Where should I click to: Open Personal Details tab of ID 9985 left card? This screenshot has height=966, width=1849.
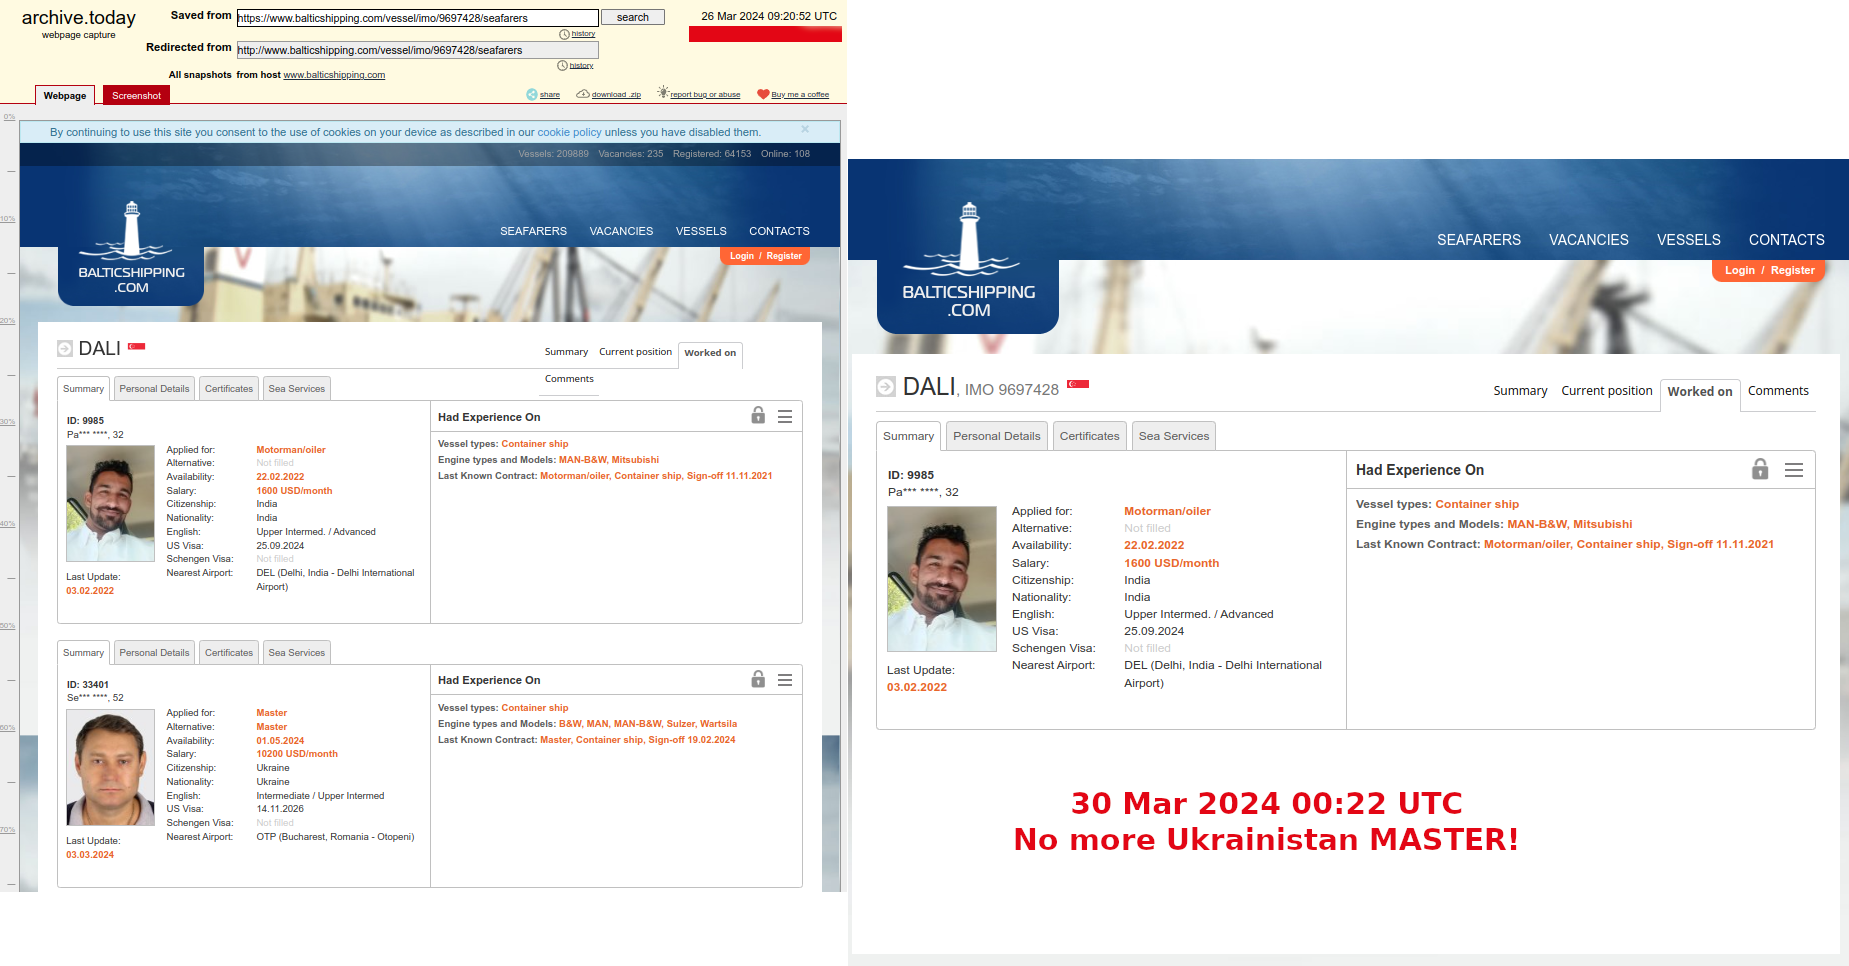tap(154, 388)
